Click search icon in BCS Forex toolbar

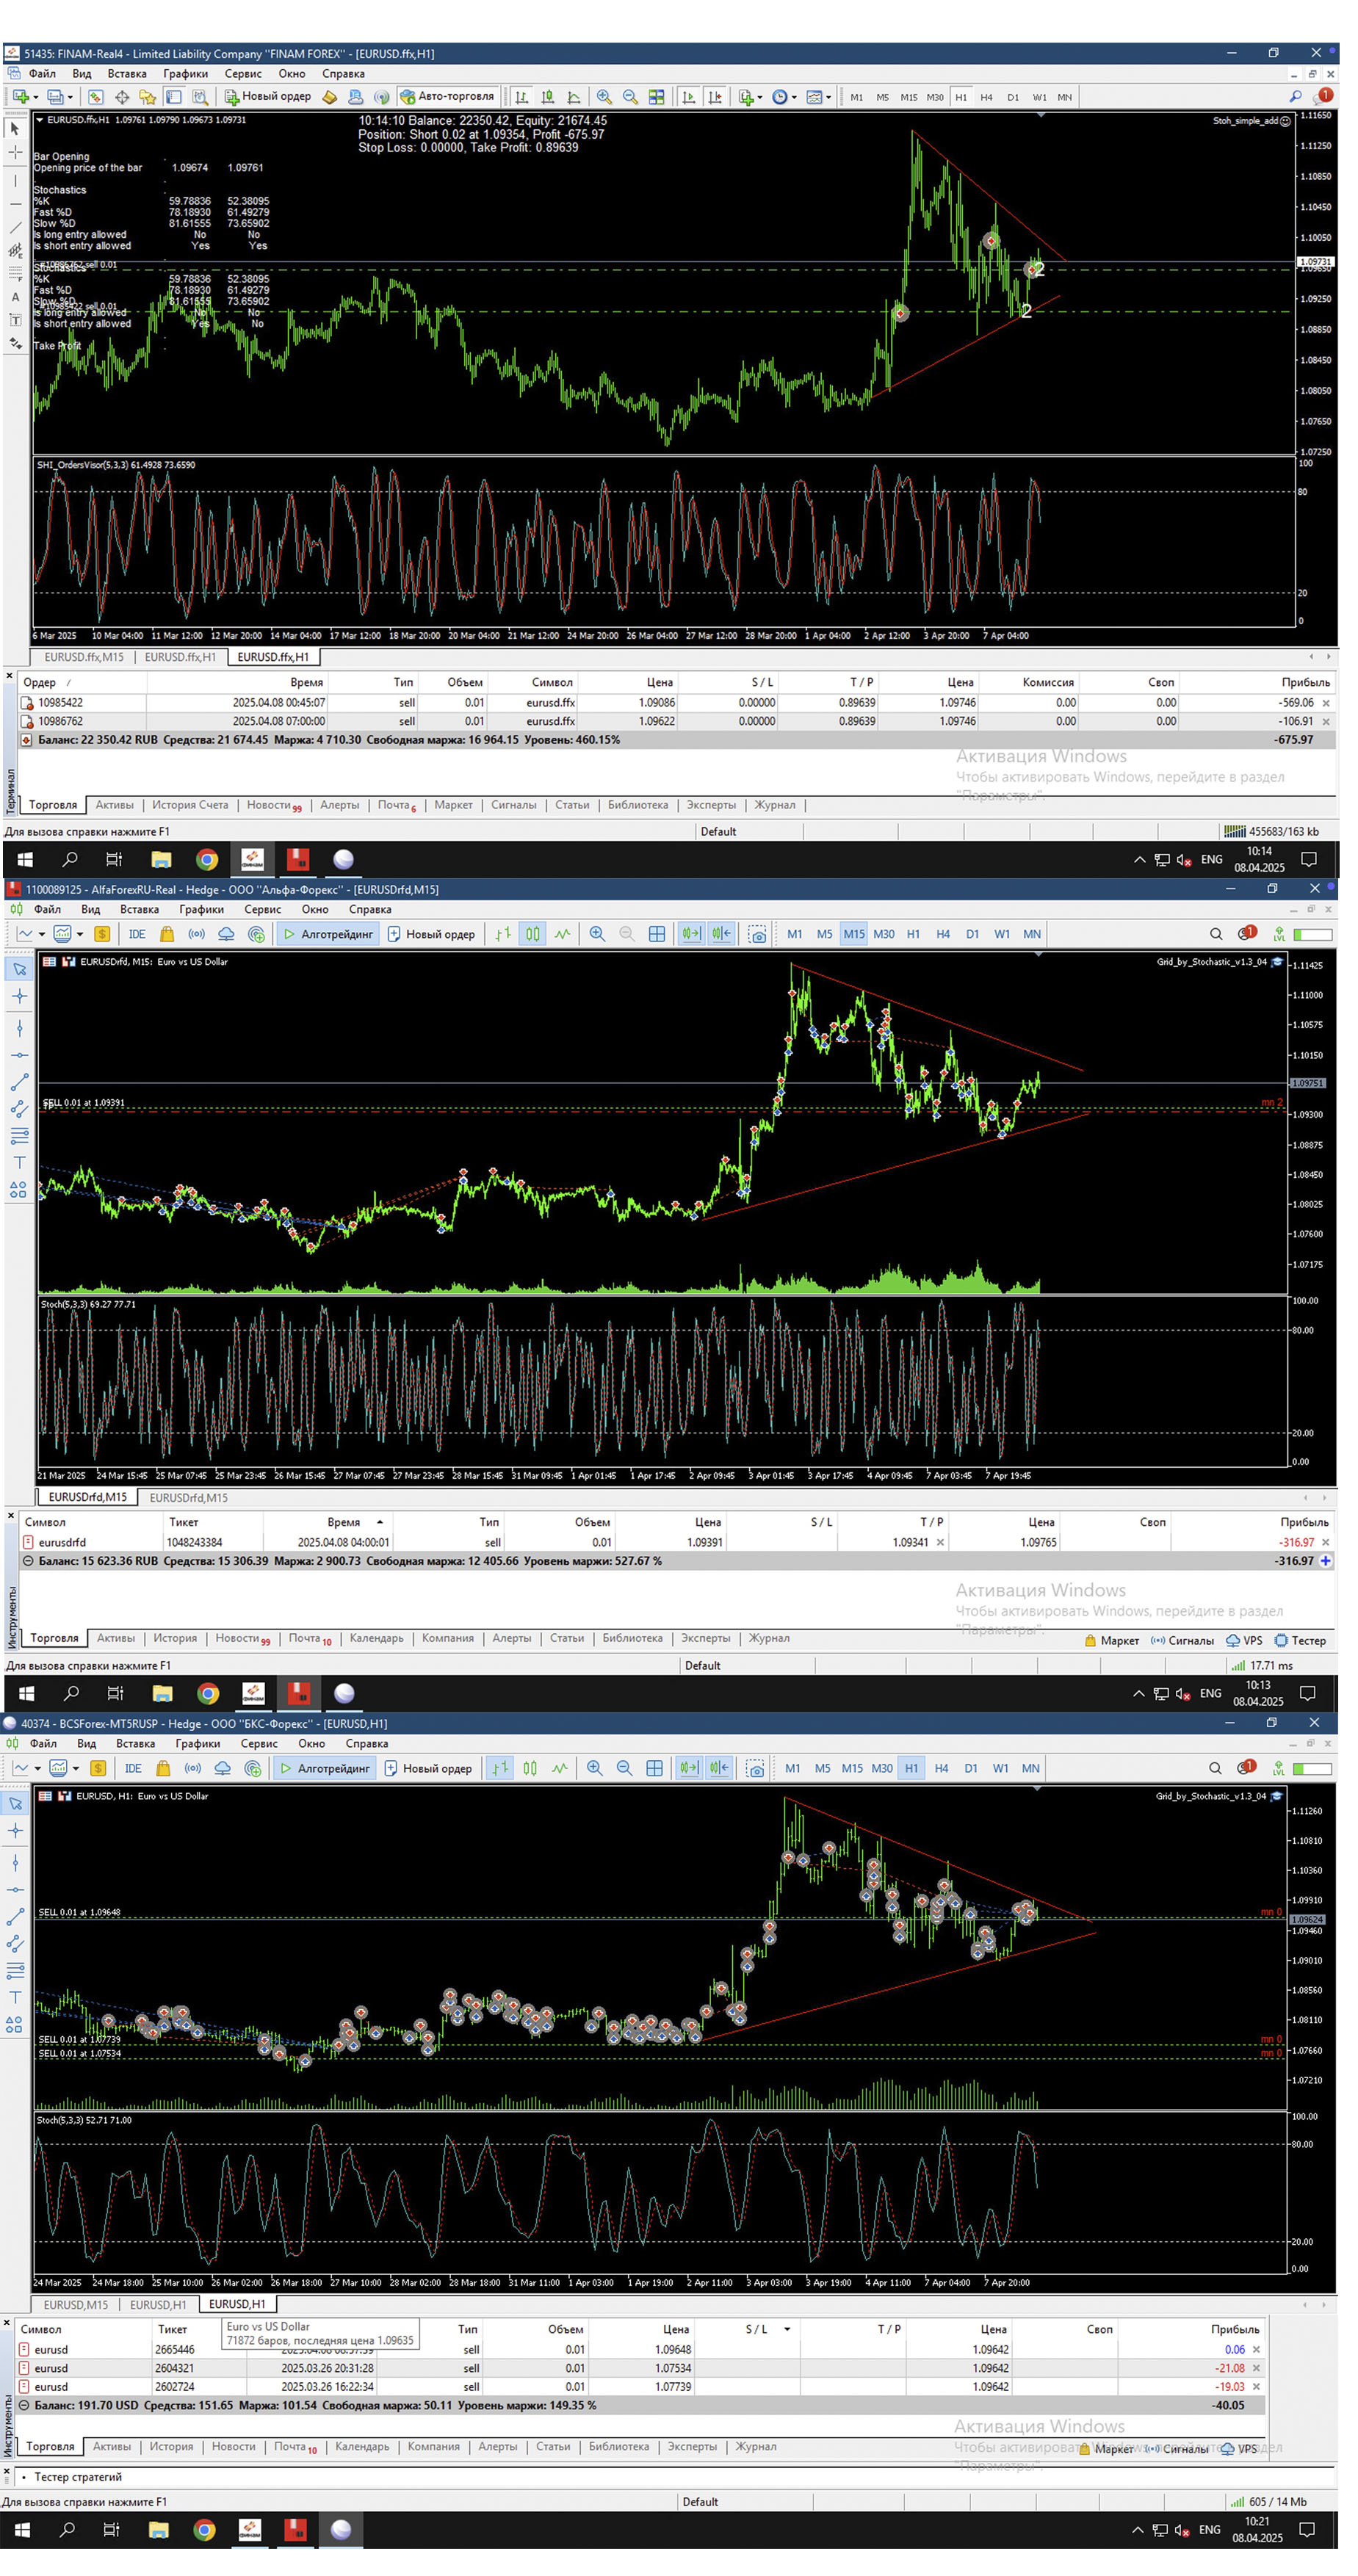[x=1215, y=1769]
